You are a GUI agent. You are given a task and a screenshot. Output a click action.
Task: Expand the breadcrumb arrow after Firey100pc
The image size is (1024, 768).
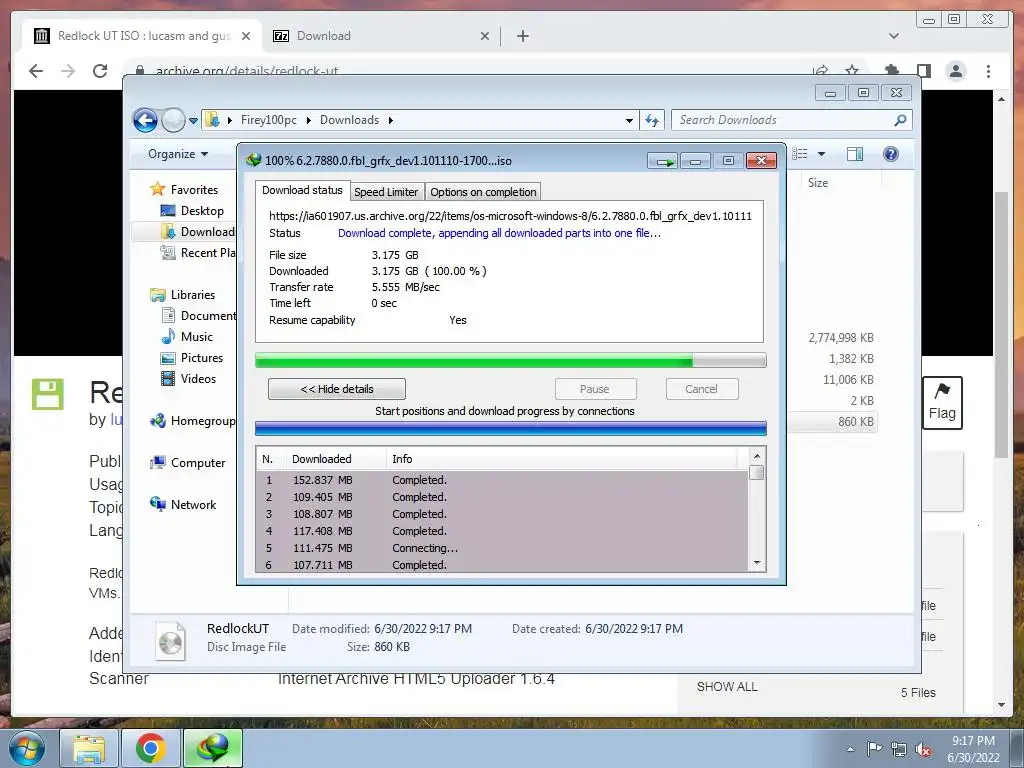click(308, 120)
